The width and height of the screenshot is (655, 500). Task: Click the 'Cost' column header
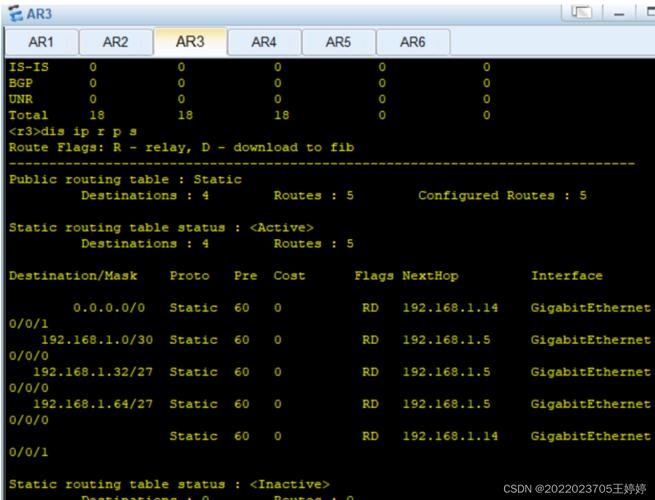tap(289, 276)
